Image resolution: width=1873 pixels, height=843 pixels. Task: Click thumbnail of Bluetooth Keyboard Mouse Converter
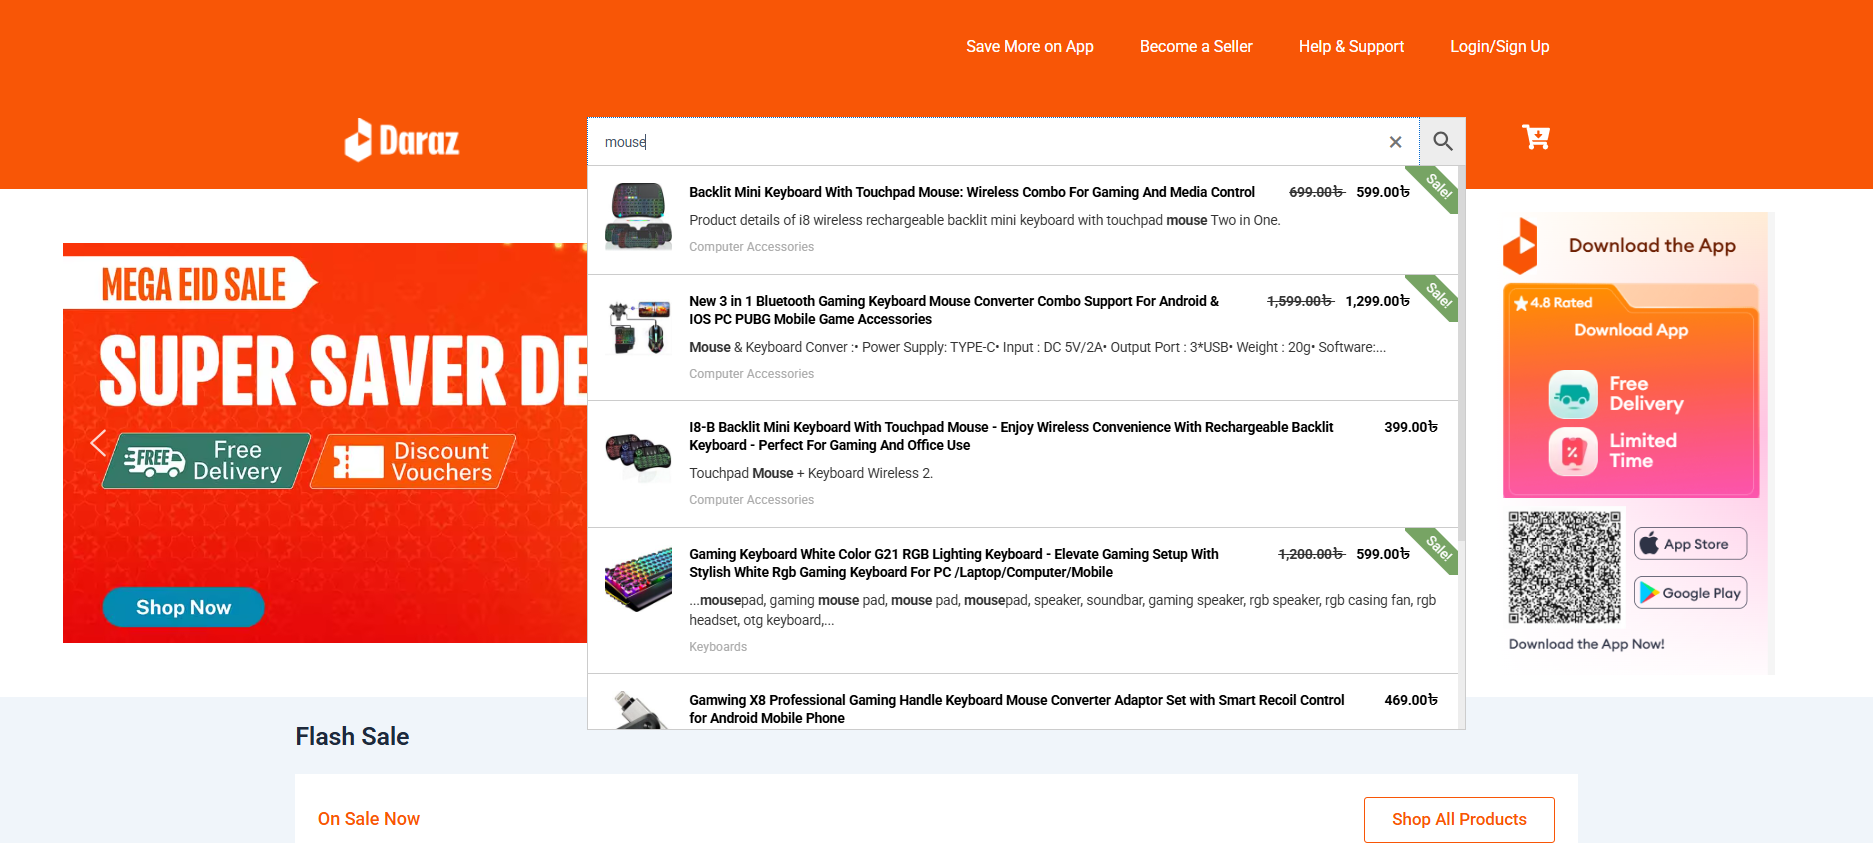pyautogui.click(x=638, y=328)
